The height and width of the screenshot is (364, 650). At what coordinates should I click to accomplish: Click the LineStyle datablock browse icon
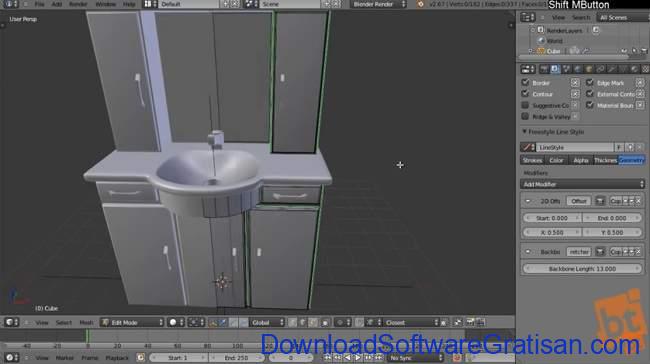528,147
